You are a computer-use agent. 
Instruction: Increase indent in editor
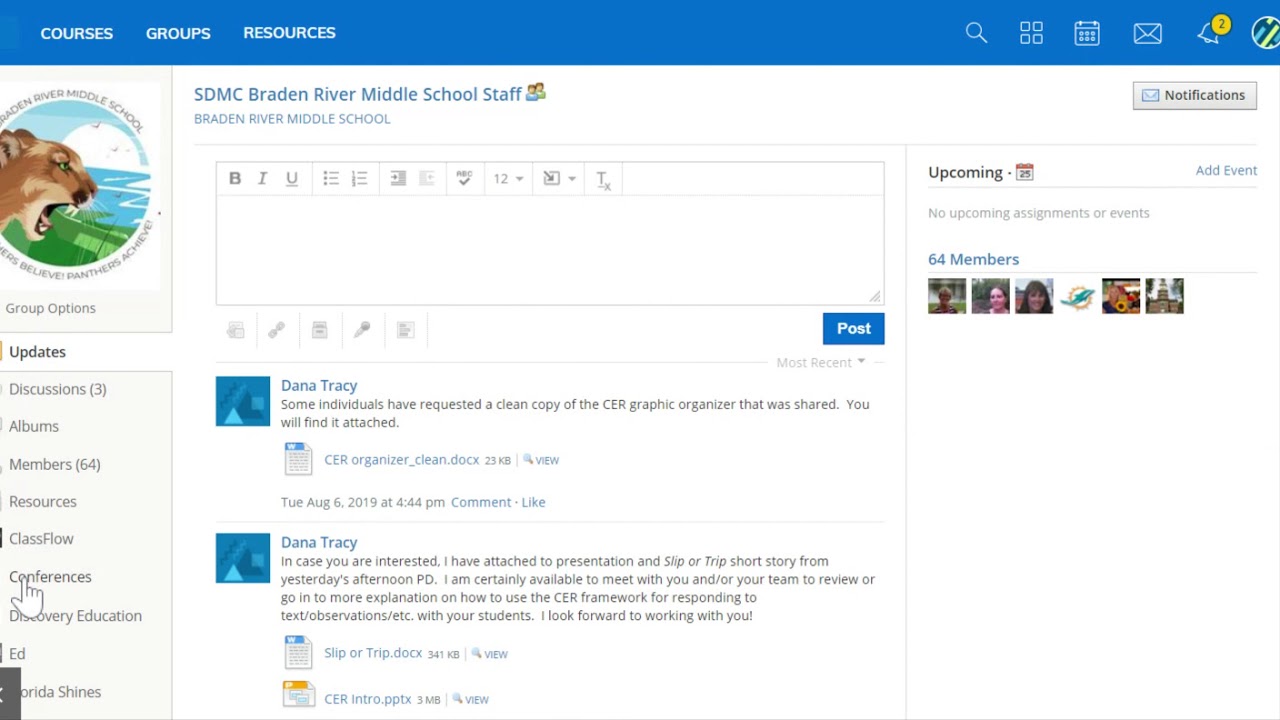pyautogui.click(x=398, y=178)
